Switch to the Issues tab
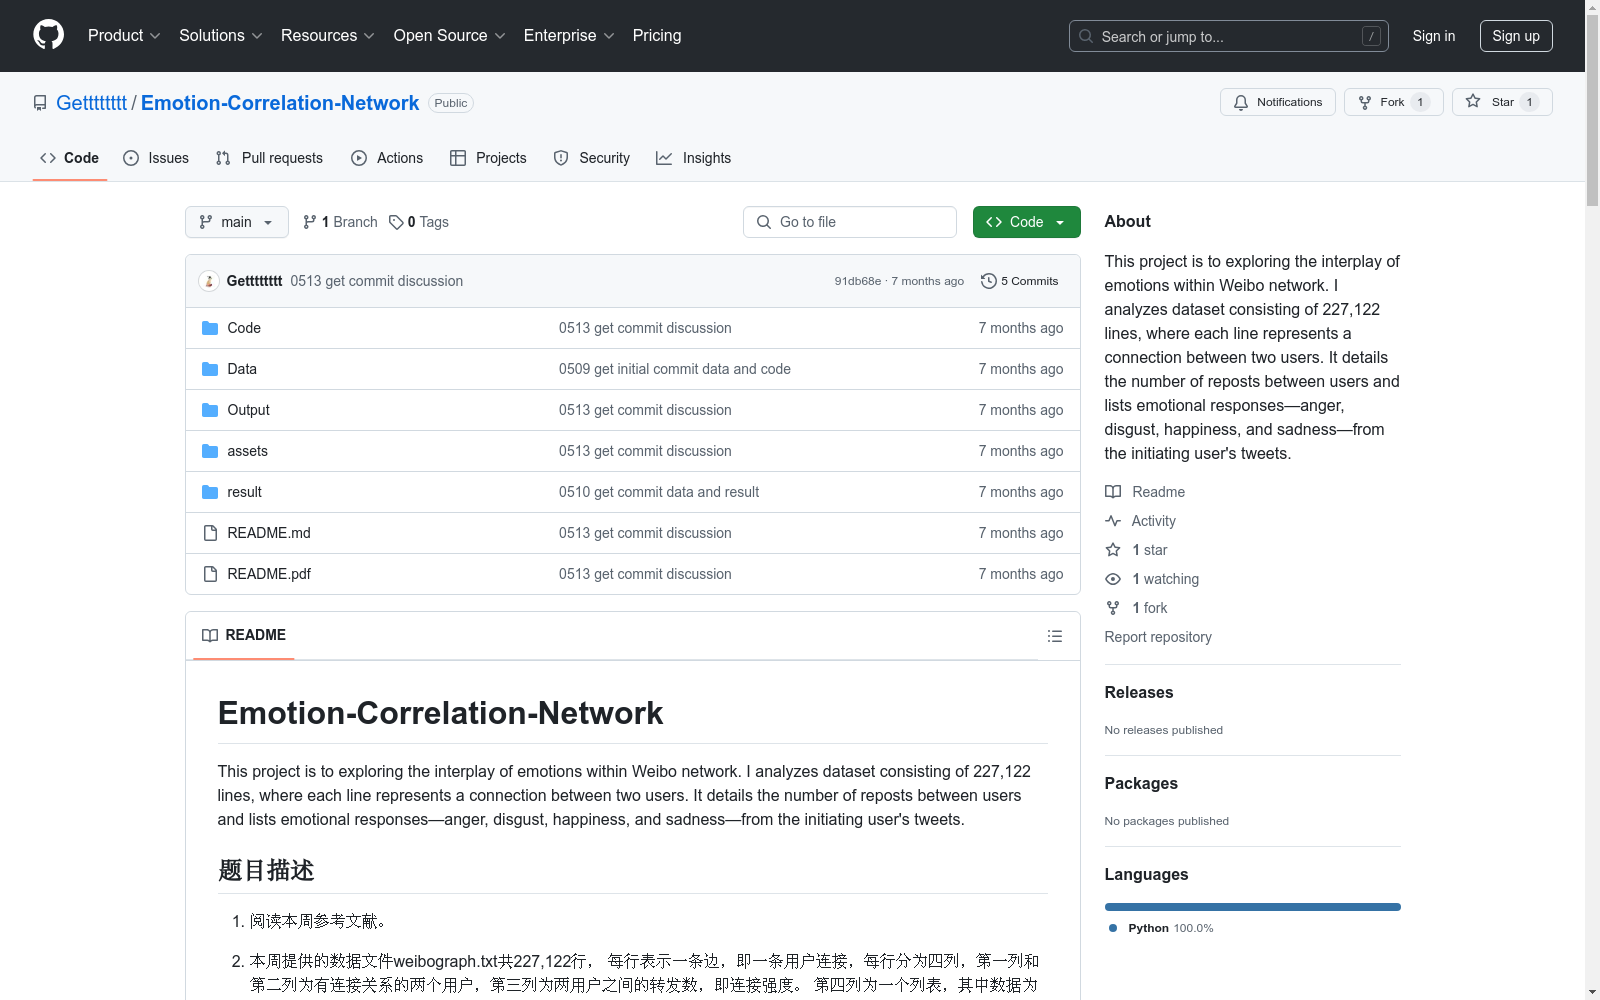 pyautogui.click(x=156, y=158)
